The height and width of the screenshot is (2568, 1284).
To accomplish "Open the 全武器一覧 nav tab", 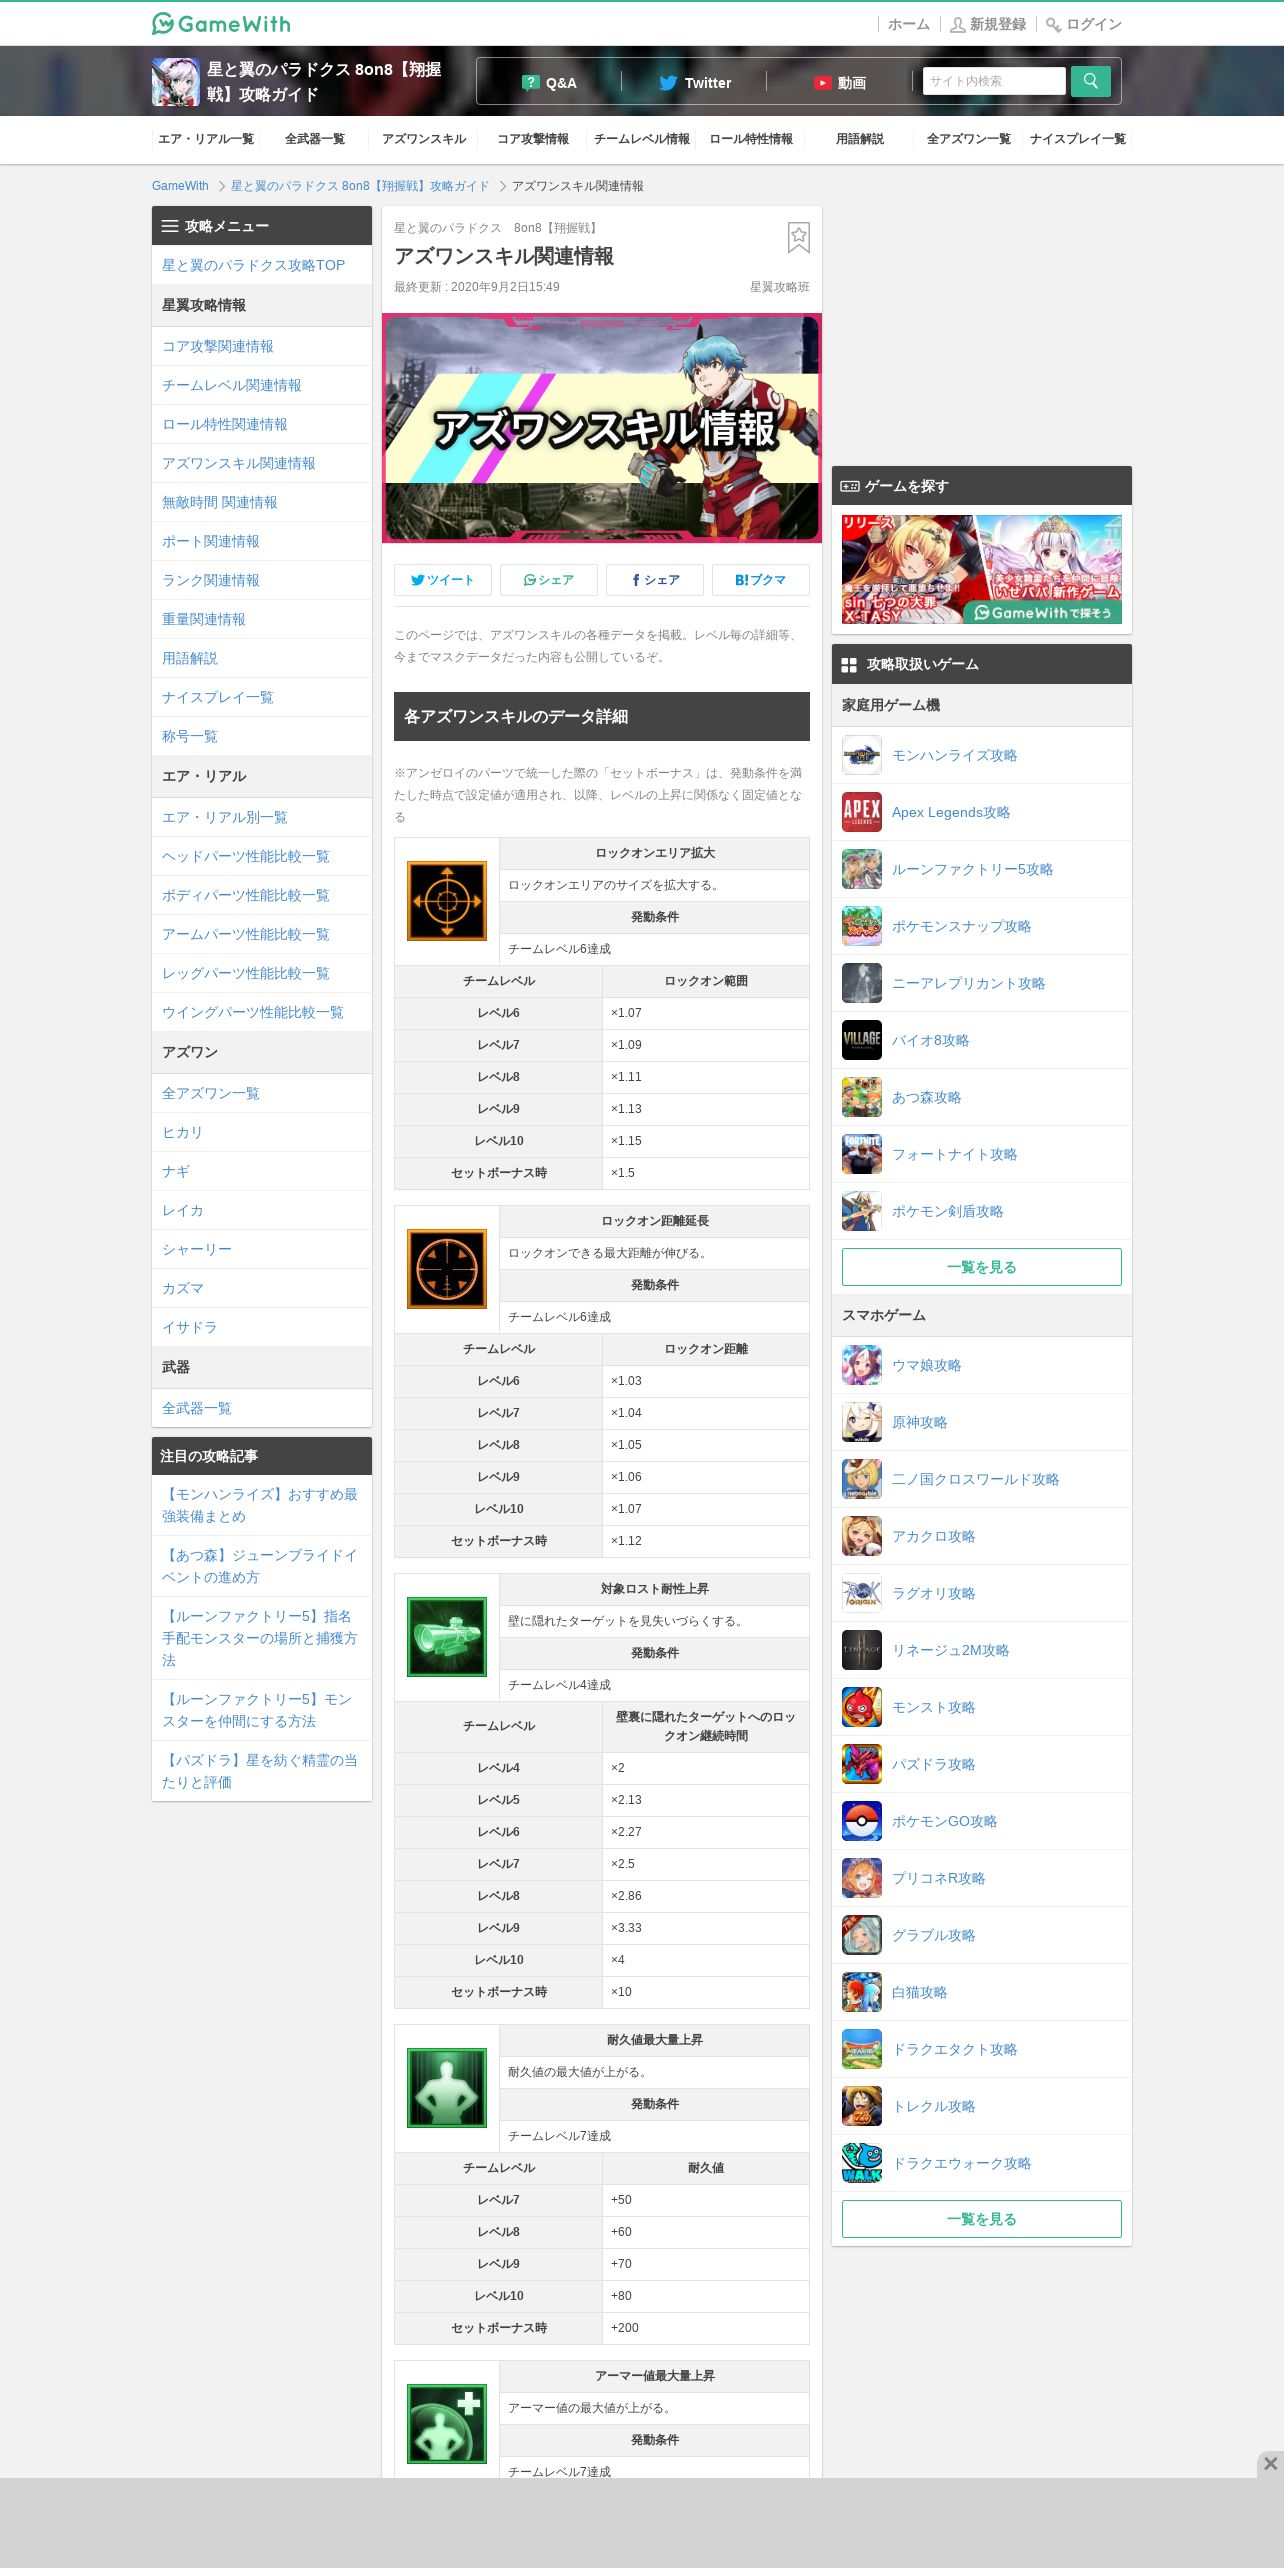I will [315, 139].
